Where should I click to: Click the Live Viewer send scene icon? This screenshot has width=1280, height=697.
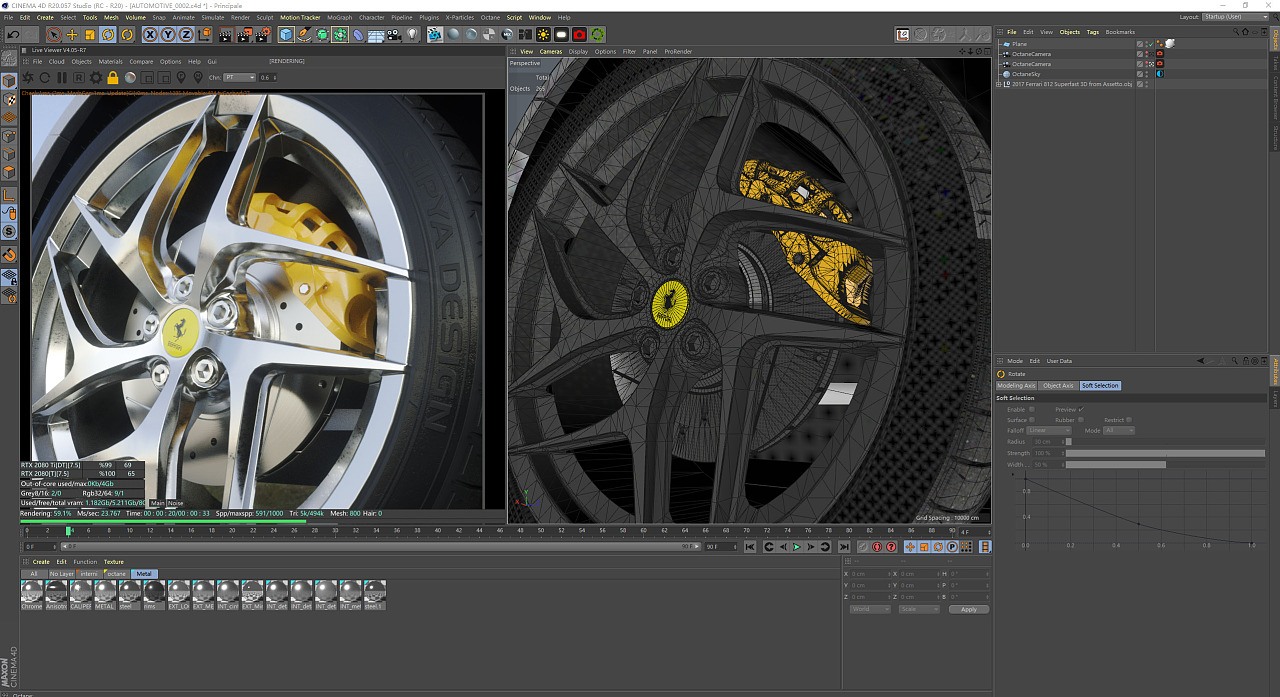point(28,77)
